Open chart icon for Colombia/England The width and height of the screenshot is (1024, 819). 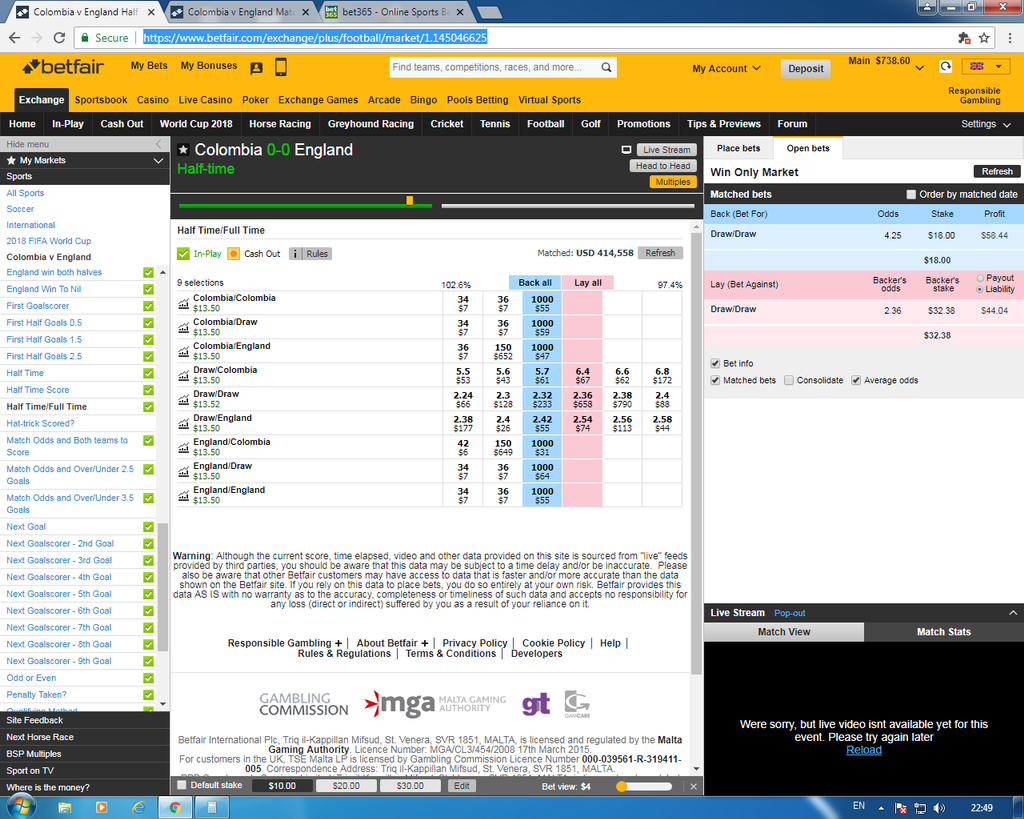(184, 351)
